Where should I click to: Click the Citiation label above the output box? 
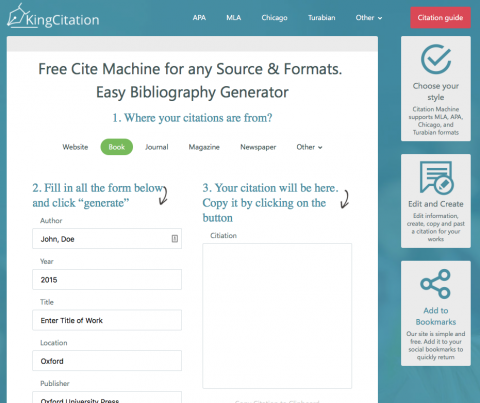click(x=223, y=235)
